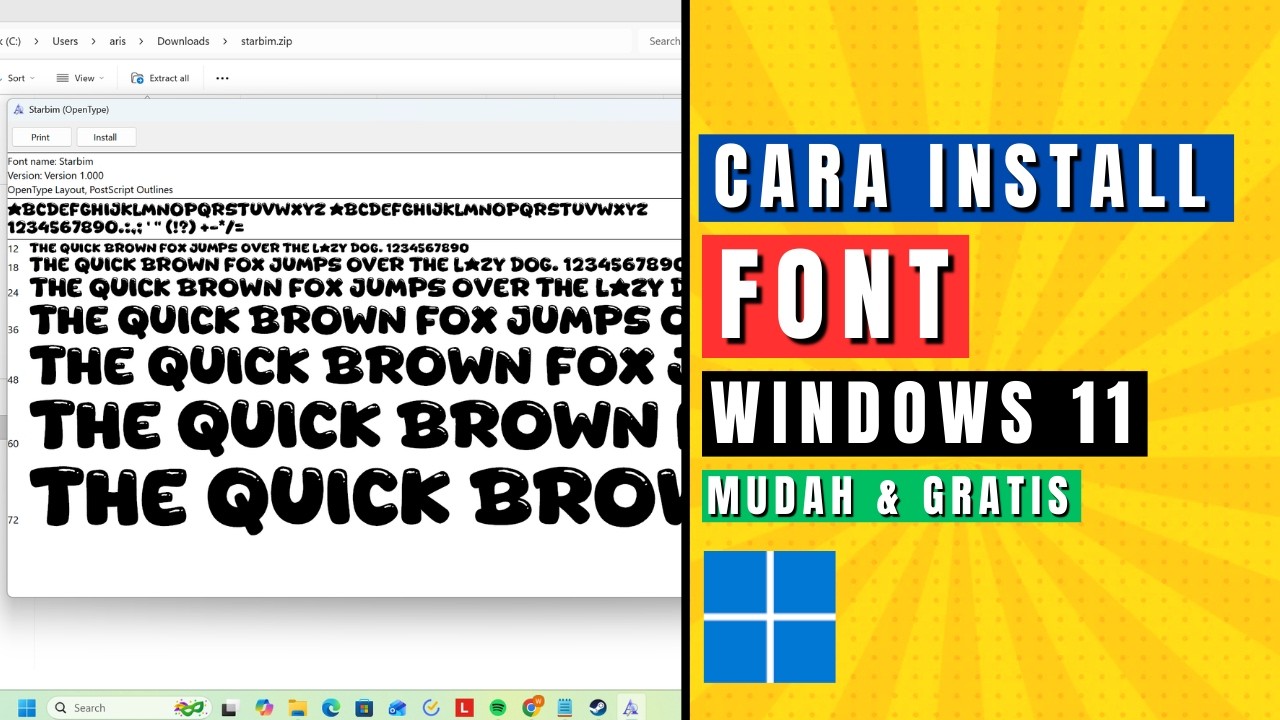1280x720 pixels.
Task: Open the View dropdown in File Explorer
Action: coord(80,78)
